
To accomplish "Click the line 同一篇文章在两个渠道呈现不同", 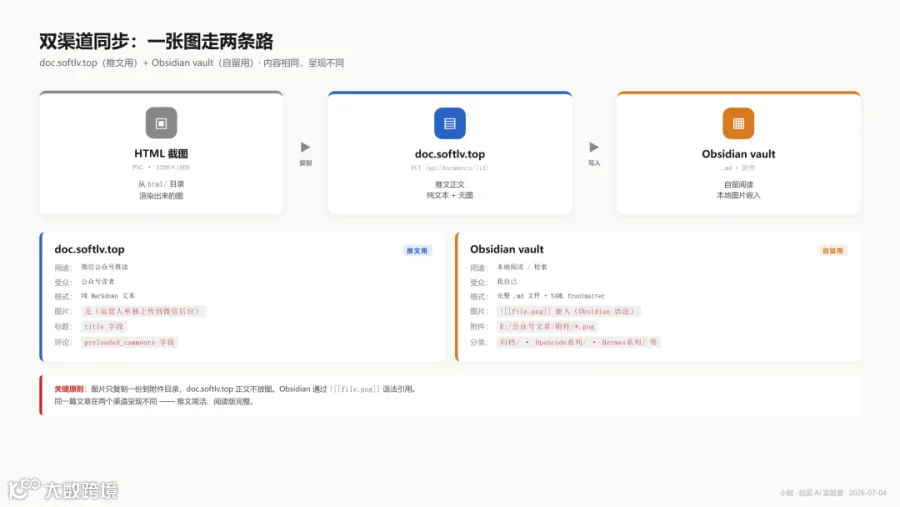I will point(106,401).
